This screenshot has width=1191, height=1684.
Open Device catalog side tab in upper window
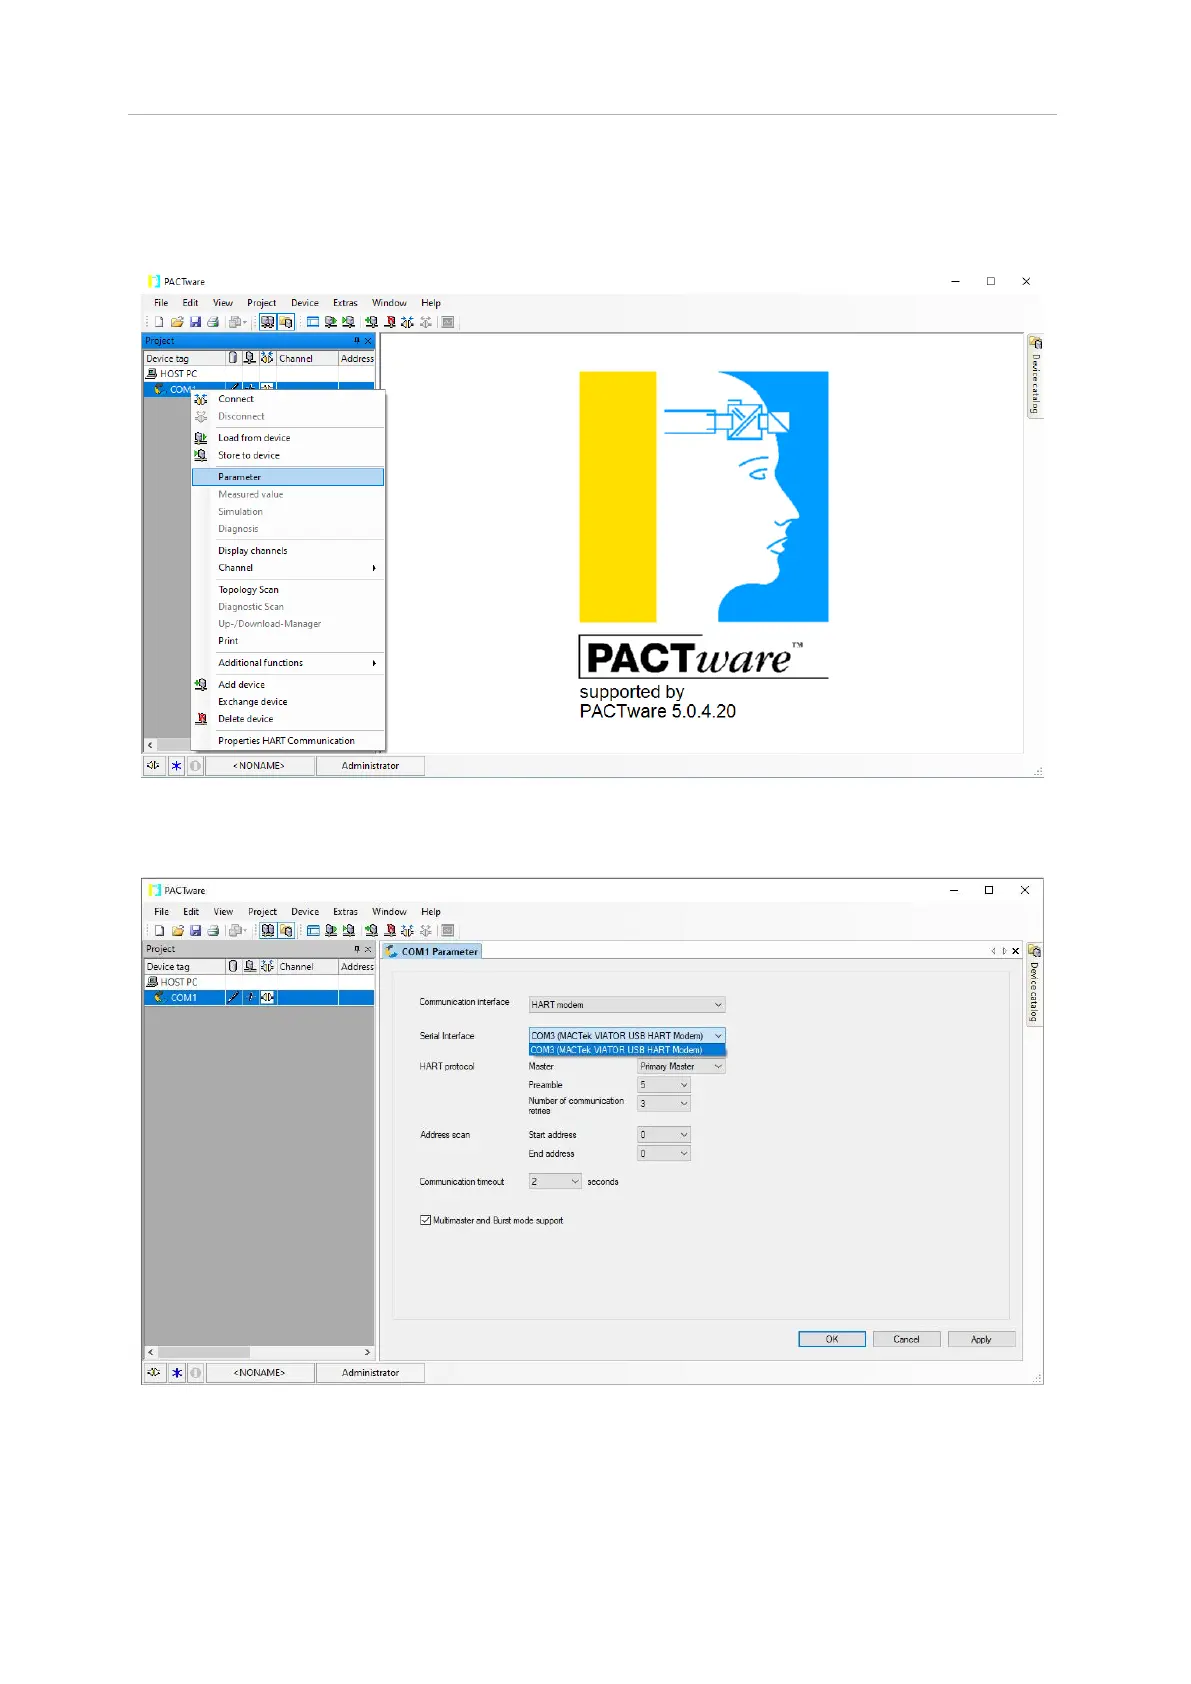(1035, 376)
